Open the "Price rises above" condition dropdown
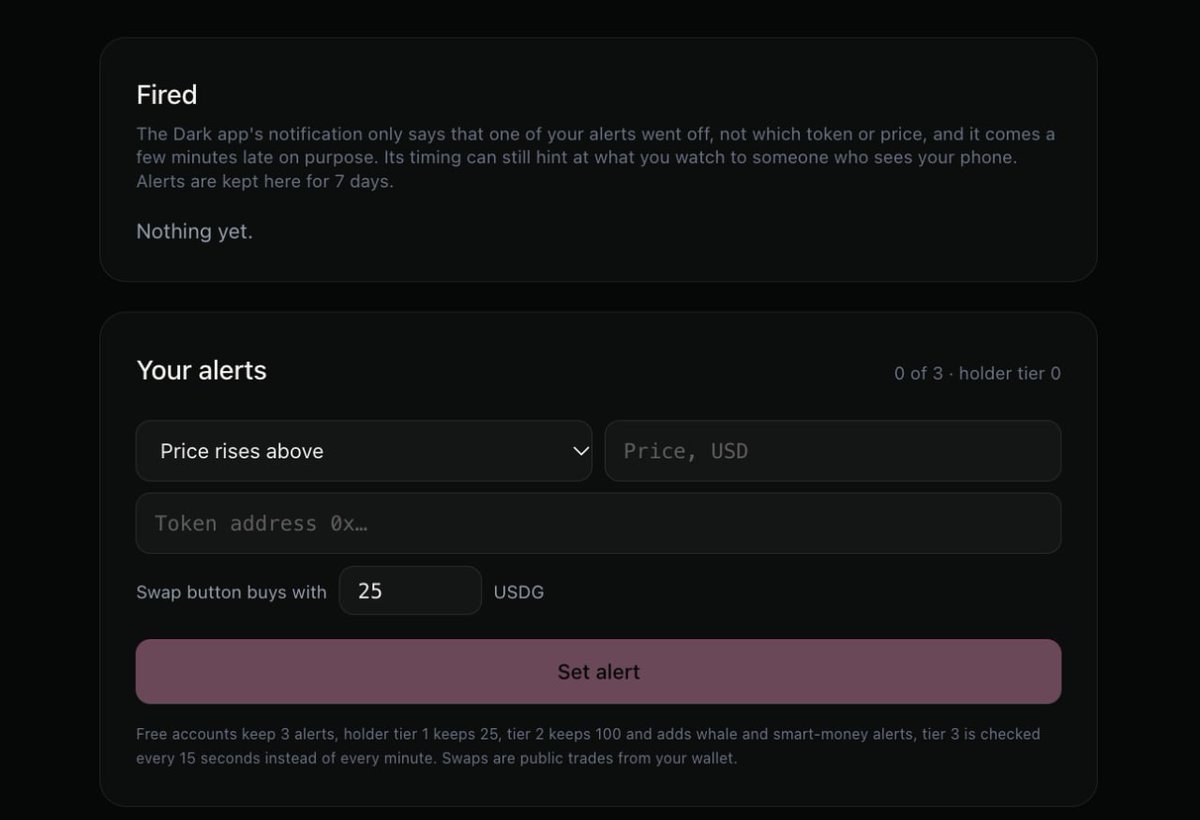1200x820 pixels. pyautogui.click(x=364, y=451)
